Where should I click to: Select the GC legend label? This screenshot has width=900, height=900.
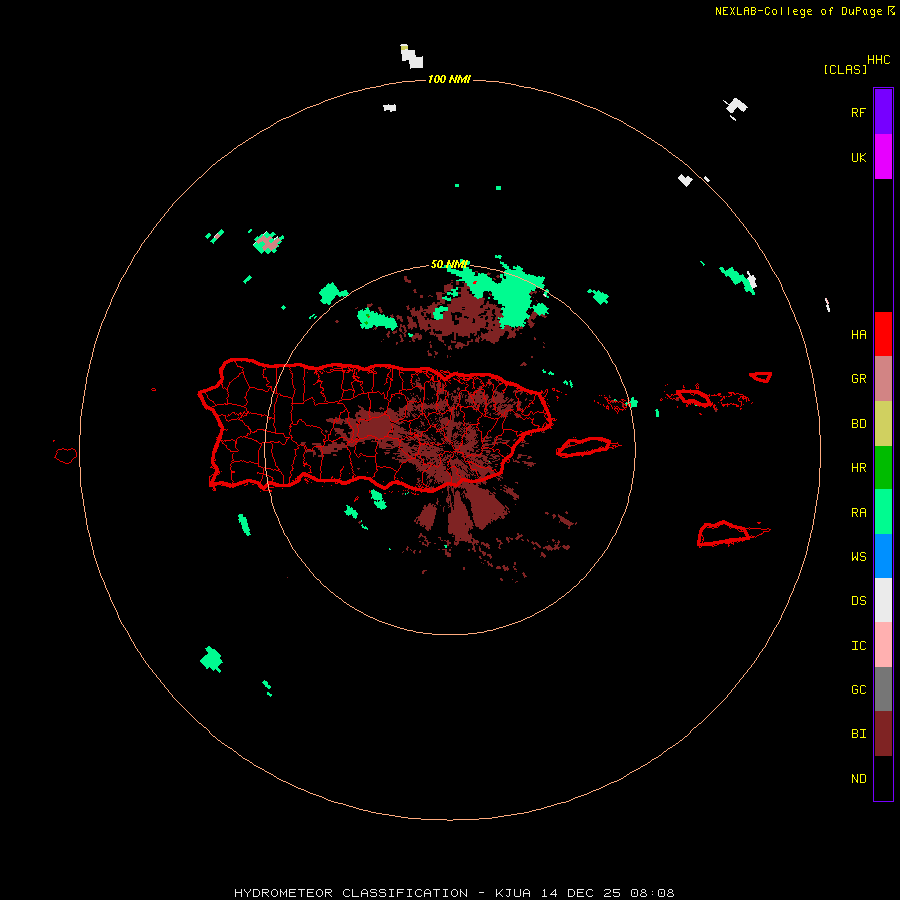pyautogui.click(x=858, y=690)
